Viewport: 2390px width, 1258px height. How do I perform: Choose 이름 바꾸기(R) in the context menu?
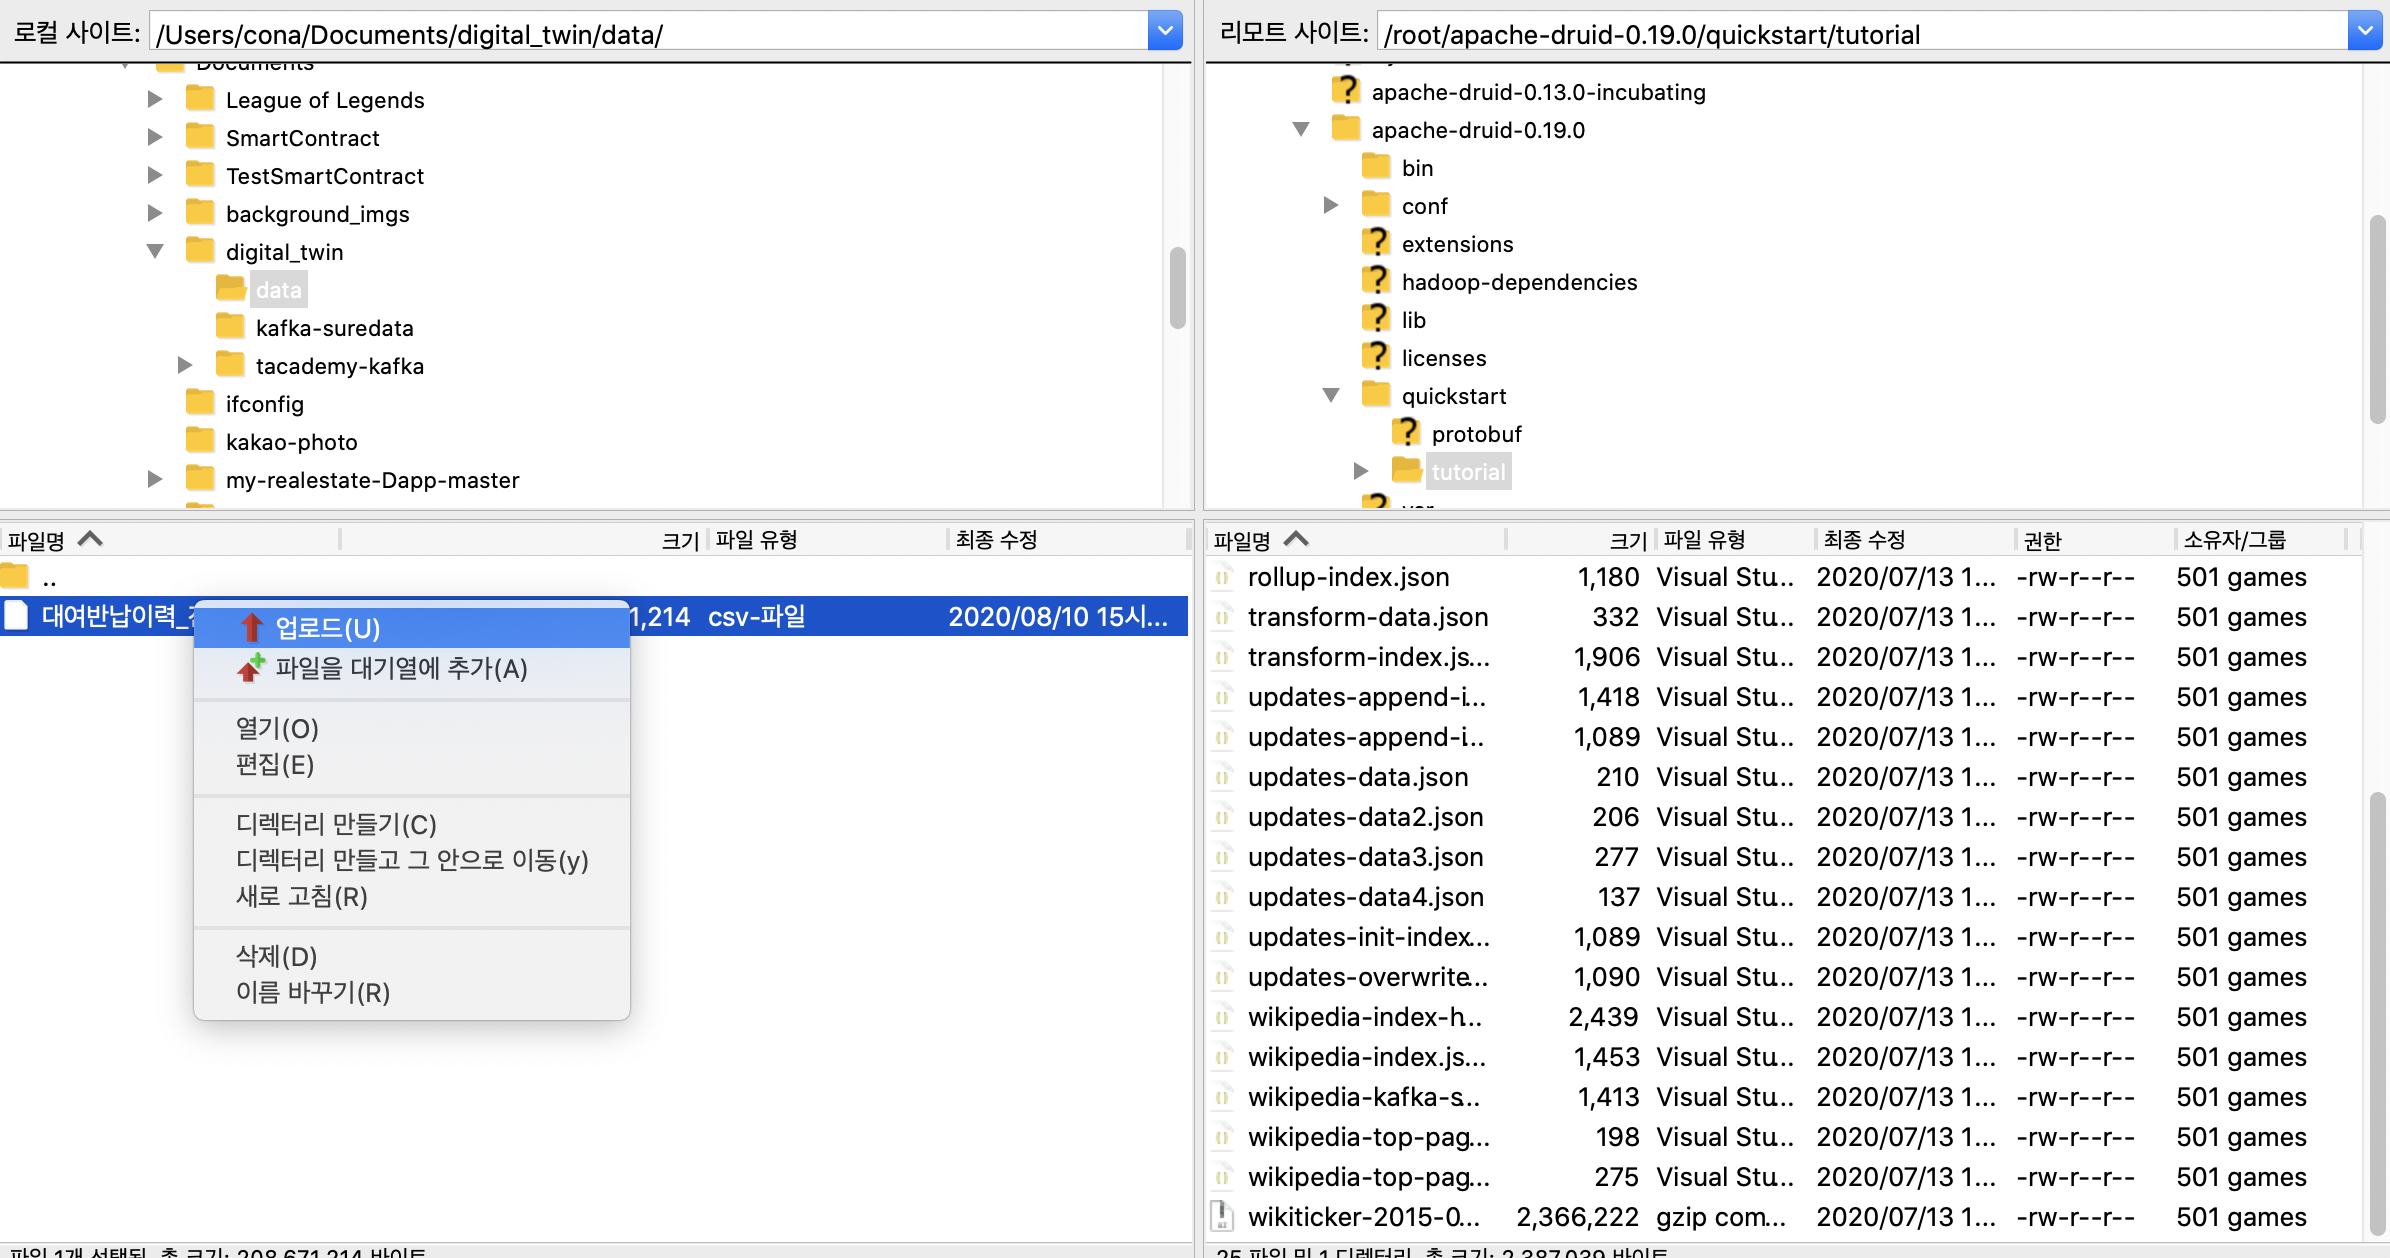coord(312,992)
